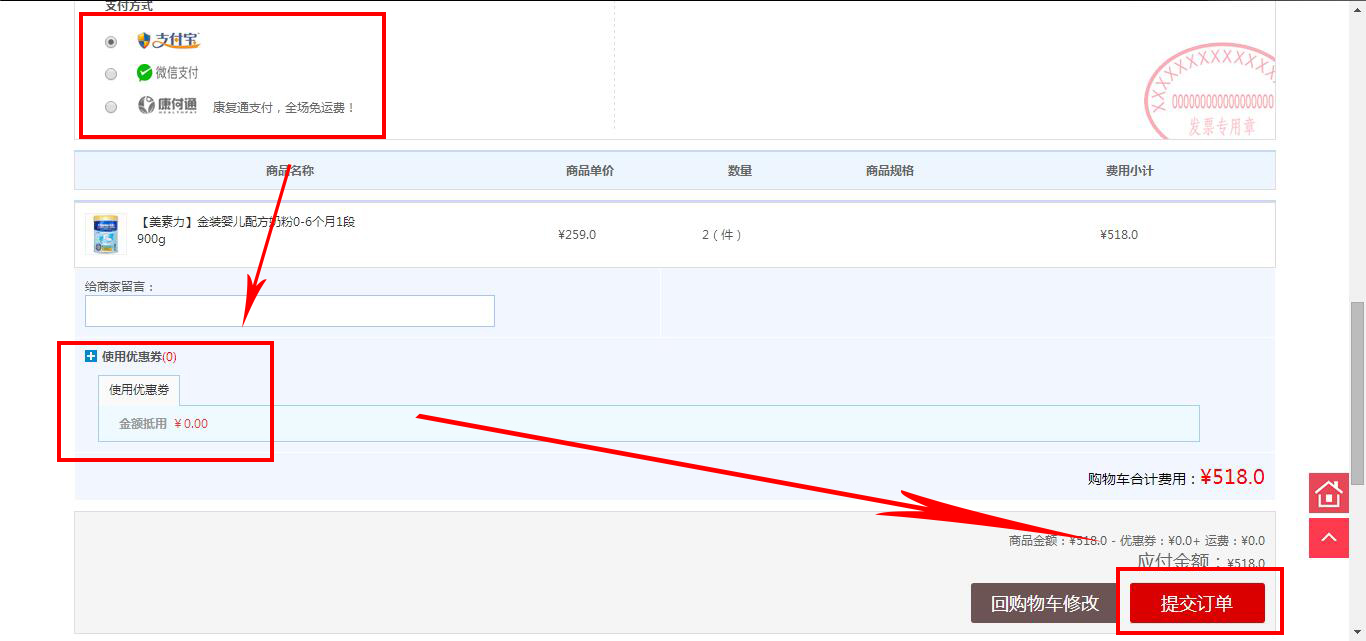Open the 美素力 infant formula product name
The height and width of the screenshot is (641, 1366).
(246, 230)
